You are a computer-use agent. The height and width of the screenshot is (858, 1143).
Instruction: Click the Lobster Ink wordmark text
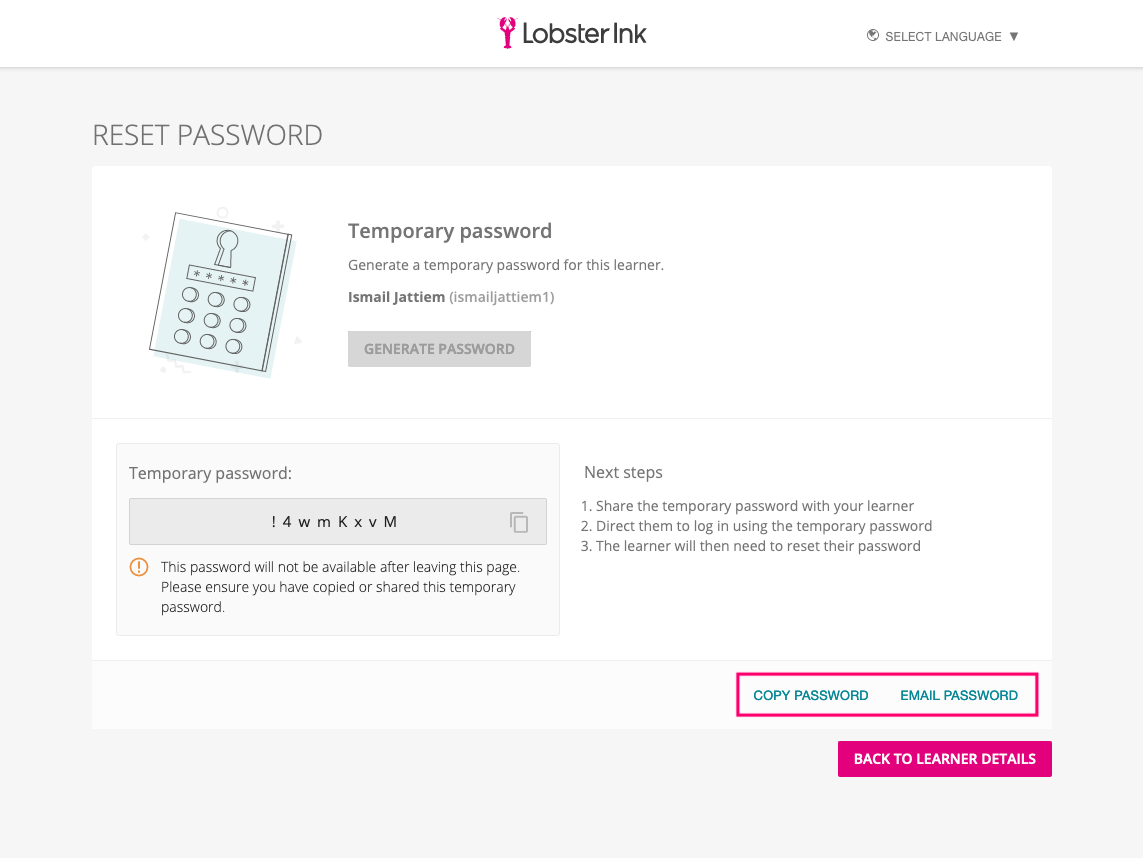pyautogui.click(x=584, y=34)
